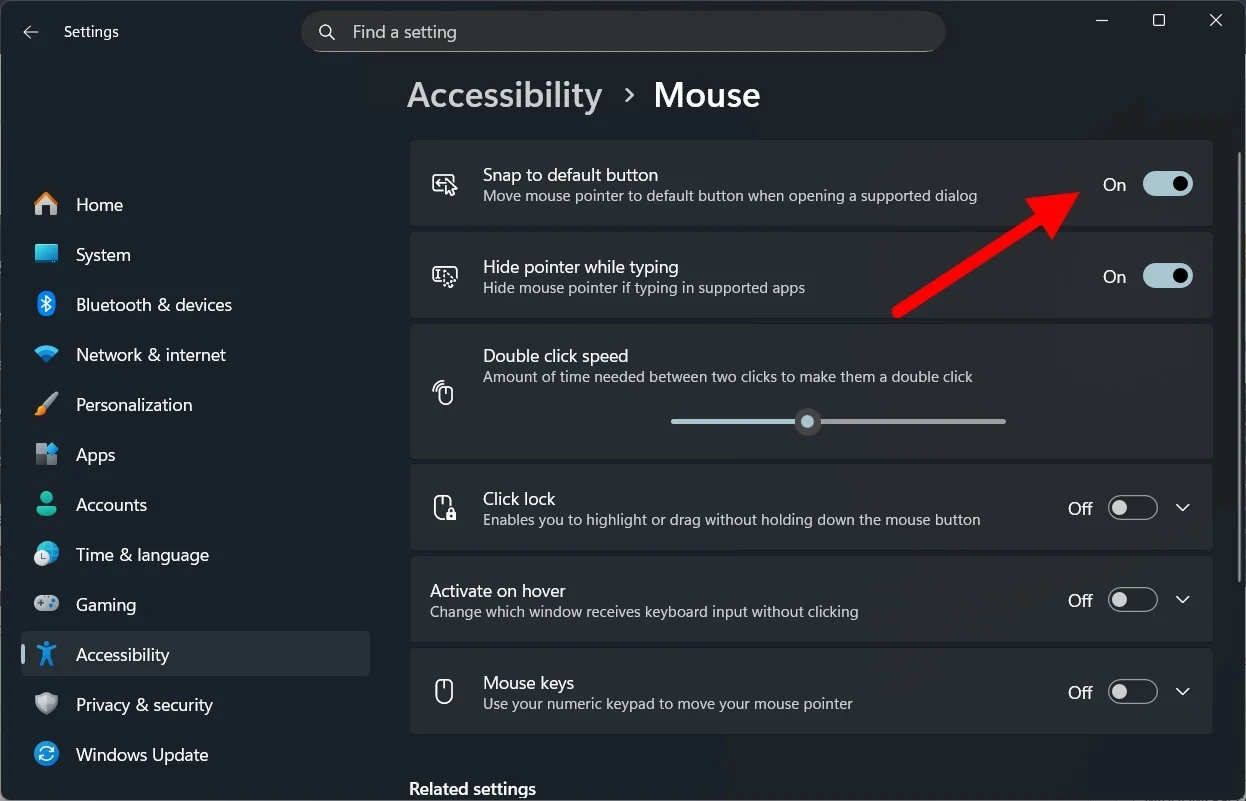1246x801 pixels.
Task: Click the Find a setting search box
Action: tap(623, 31)
